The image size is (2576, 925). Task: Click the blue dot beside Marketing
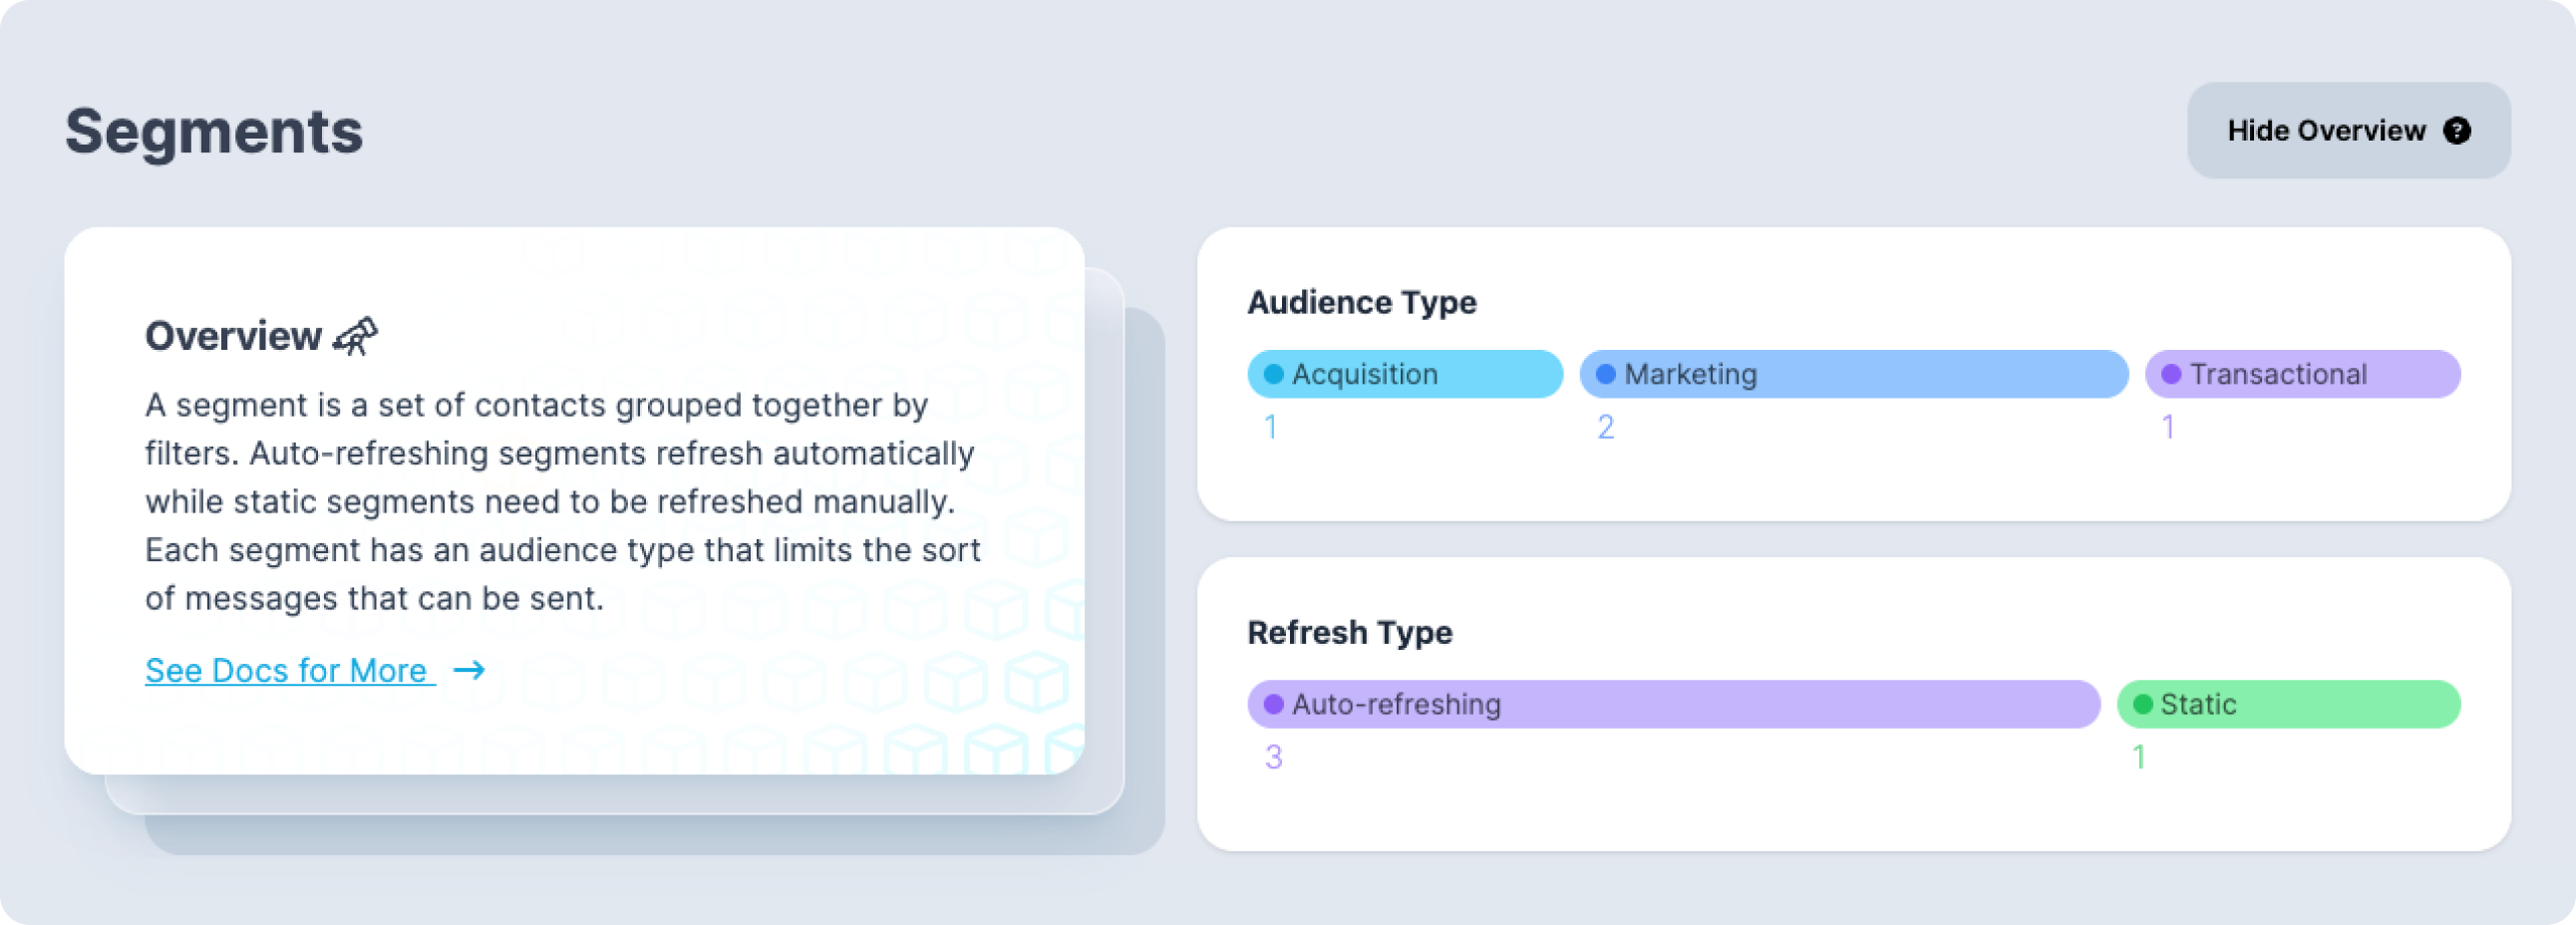tap(1605, 374)
